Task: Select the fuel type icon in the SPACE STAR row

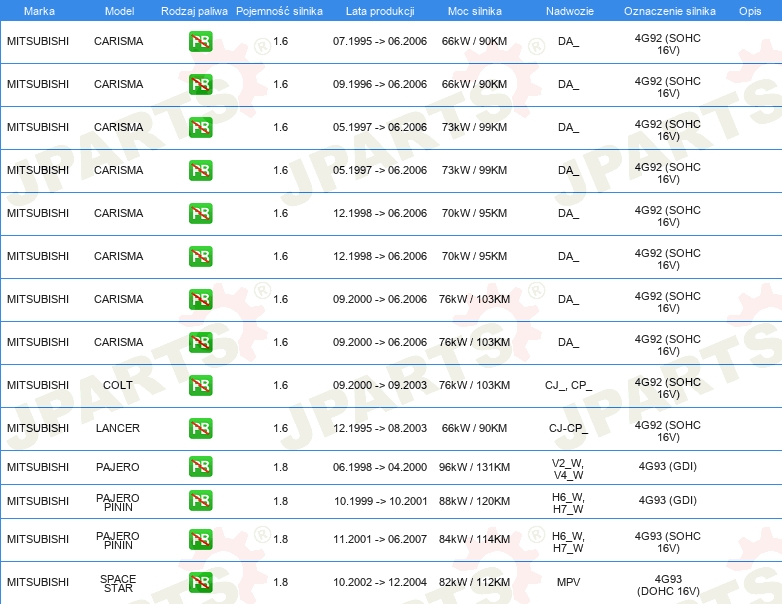Action: coord(200,582)
